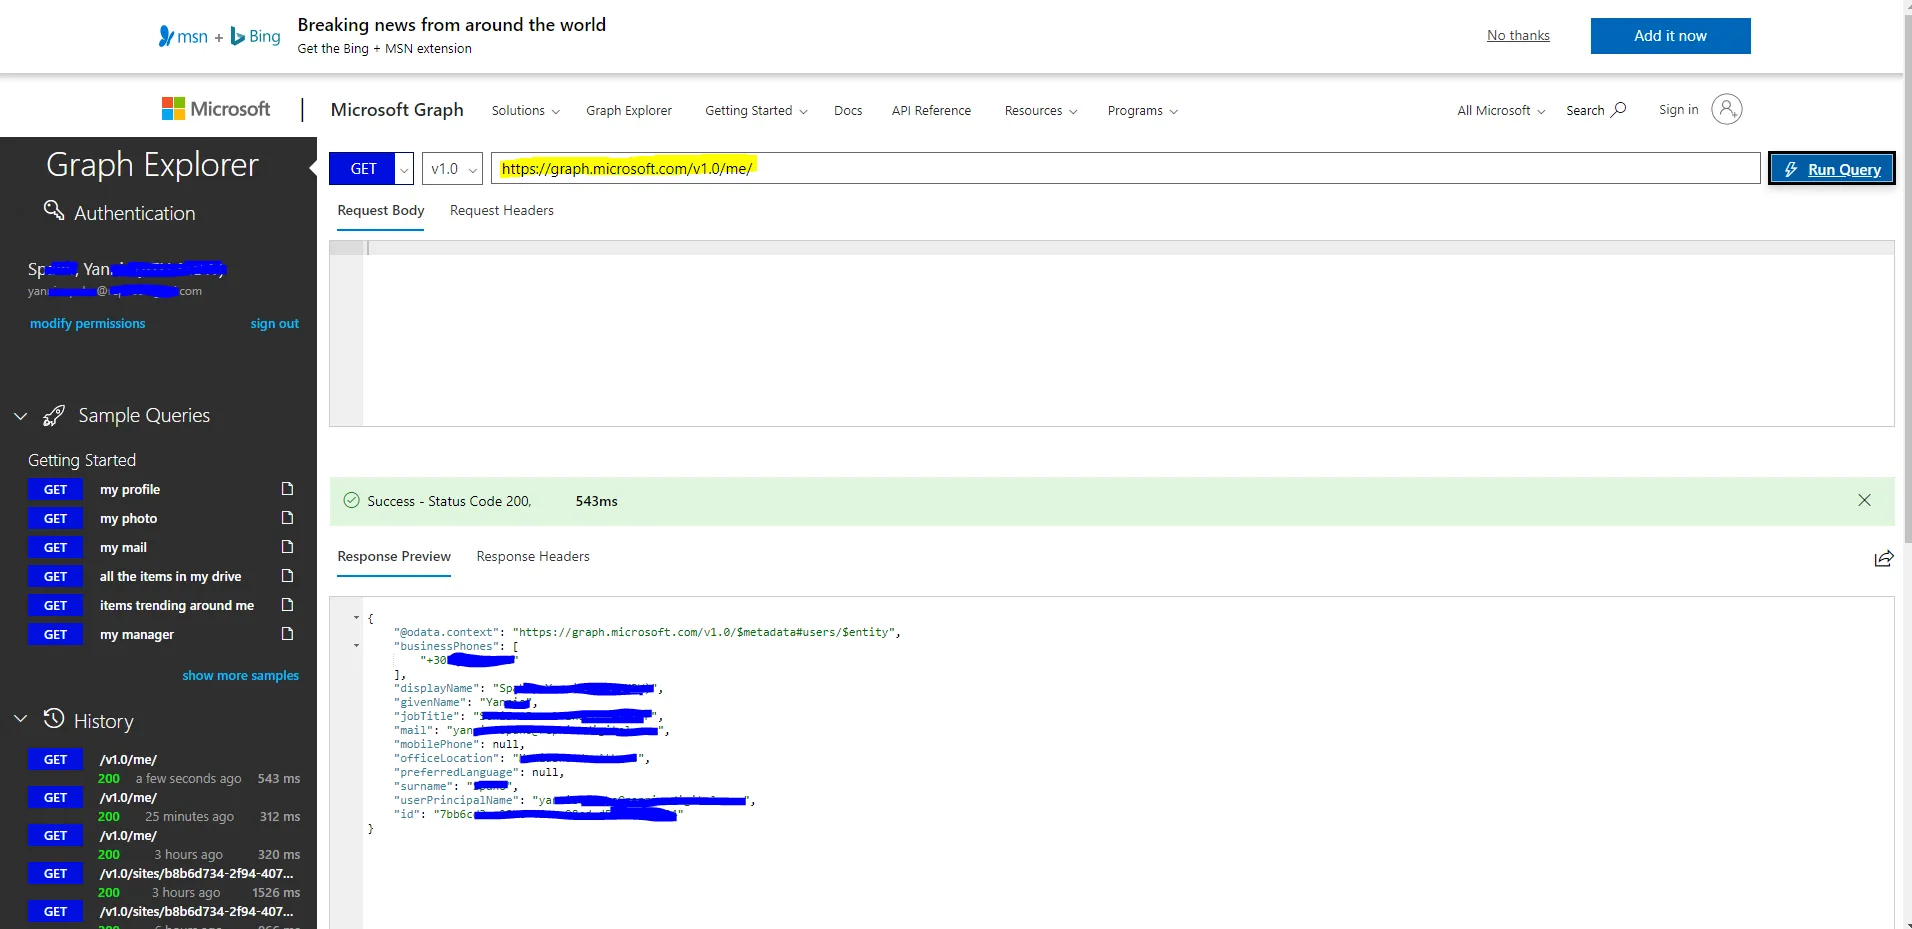
Task: Click the "1526 ms" history duration
Action: [276, 892]
